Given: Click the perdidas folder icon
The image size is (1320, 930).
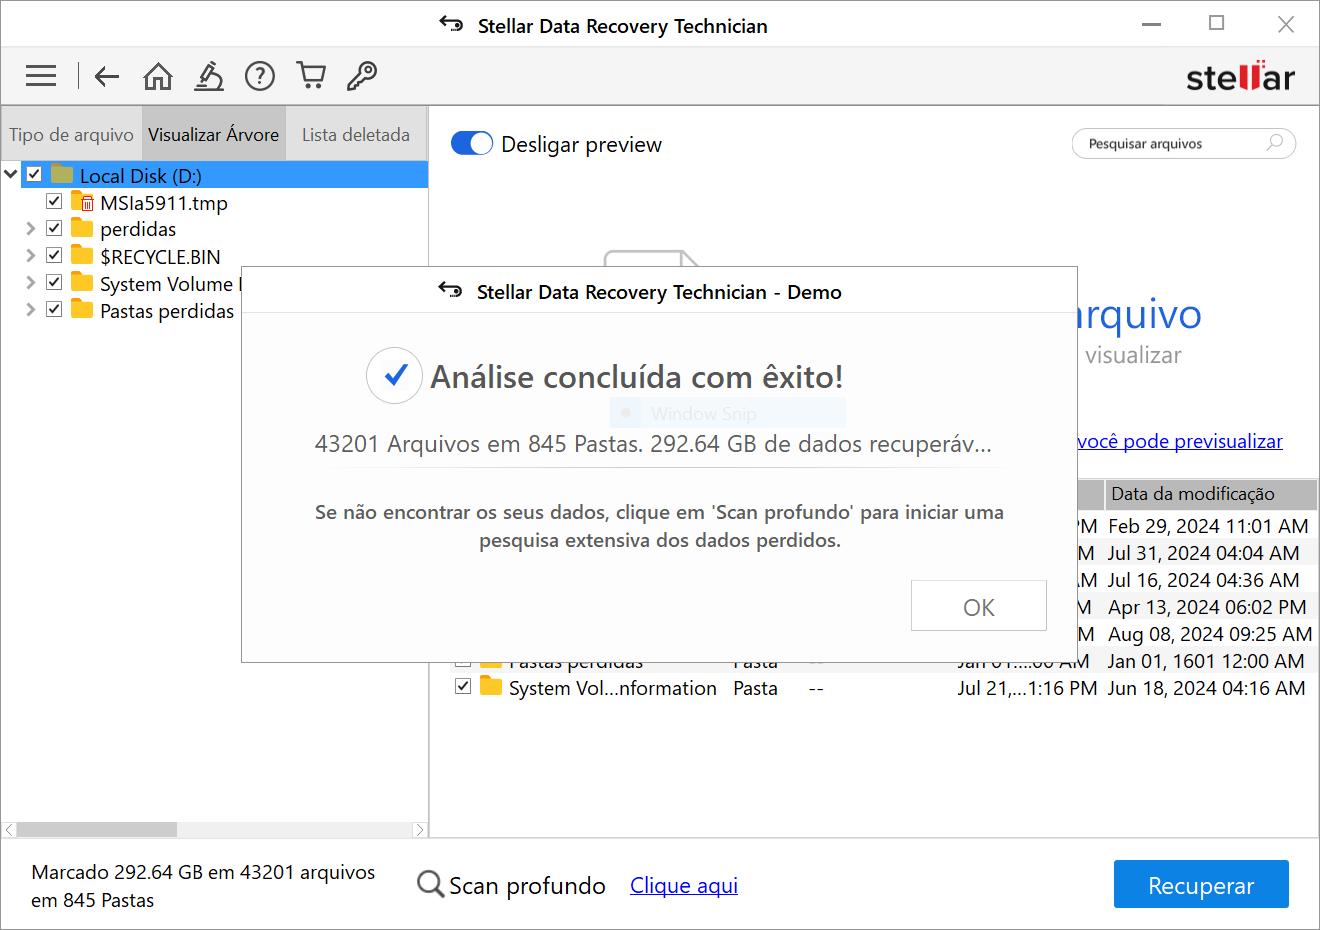Looking at the screenshot, I should click(82, 229).
